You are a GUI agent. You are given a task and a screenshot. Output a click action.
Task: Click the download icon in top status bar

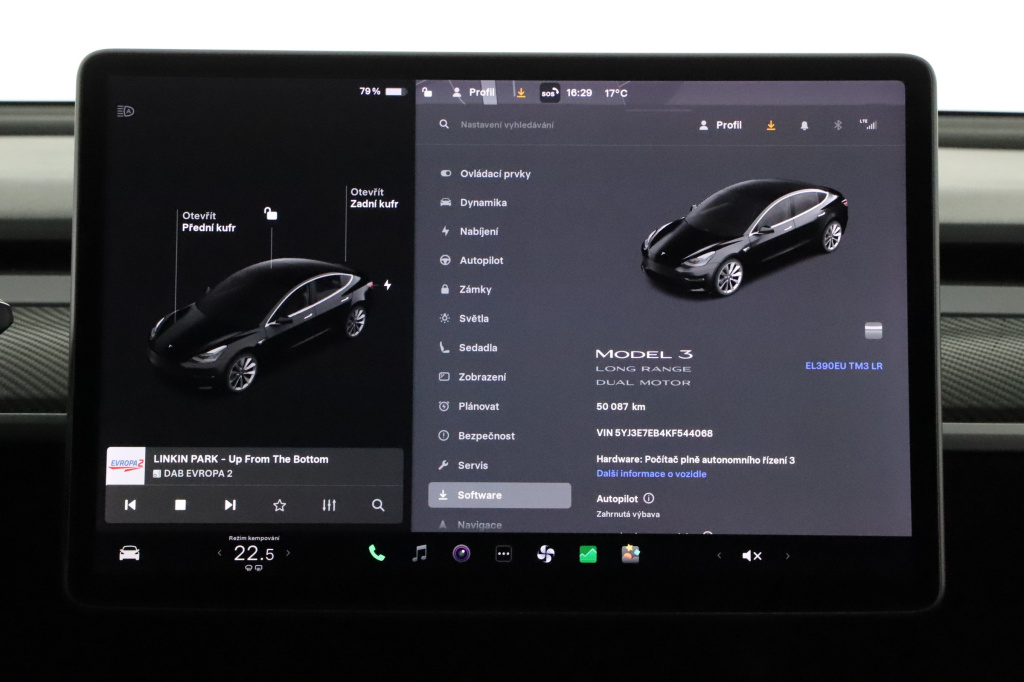click(x=520, y=93)
